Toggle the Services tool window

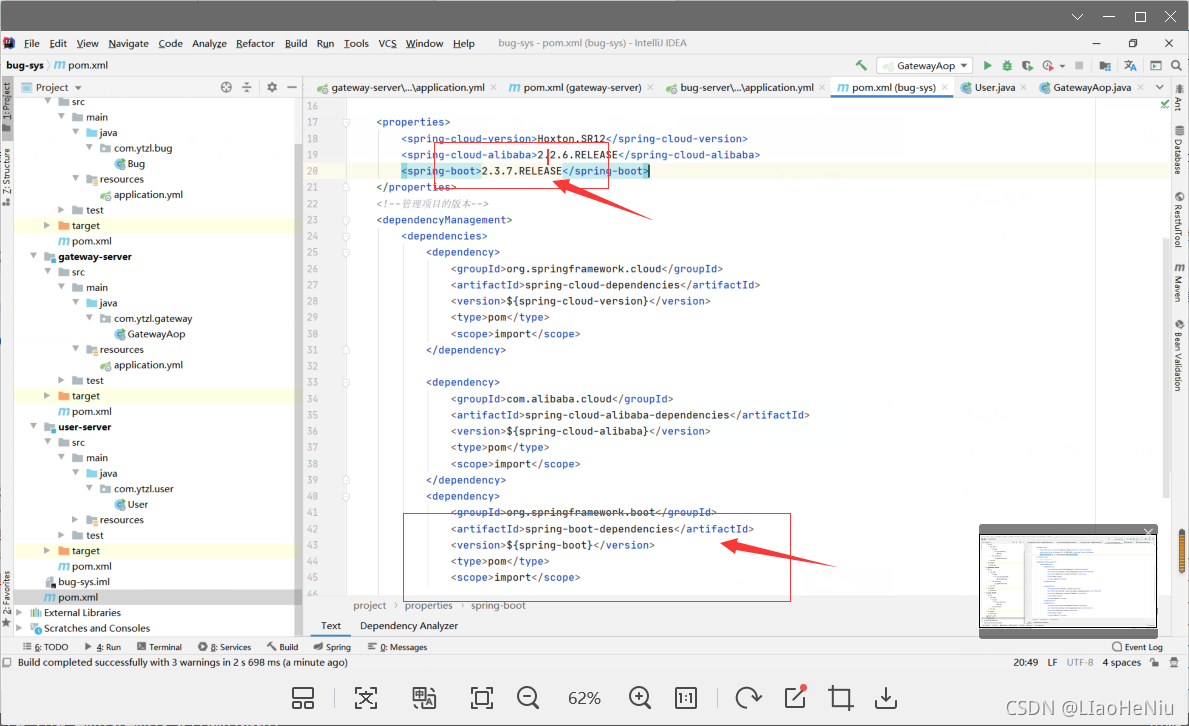point(226,646)
